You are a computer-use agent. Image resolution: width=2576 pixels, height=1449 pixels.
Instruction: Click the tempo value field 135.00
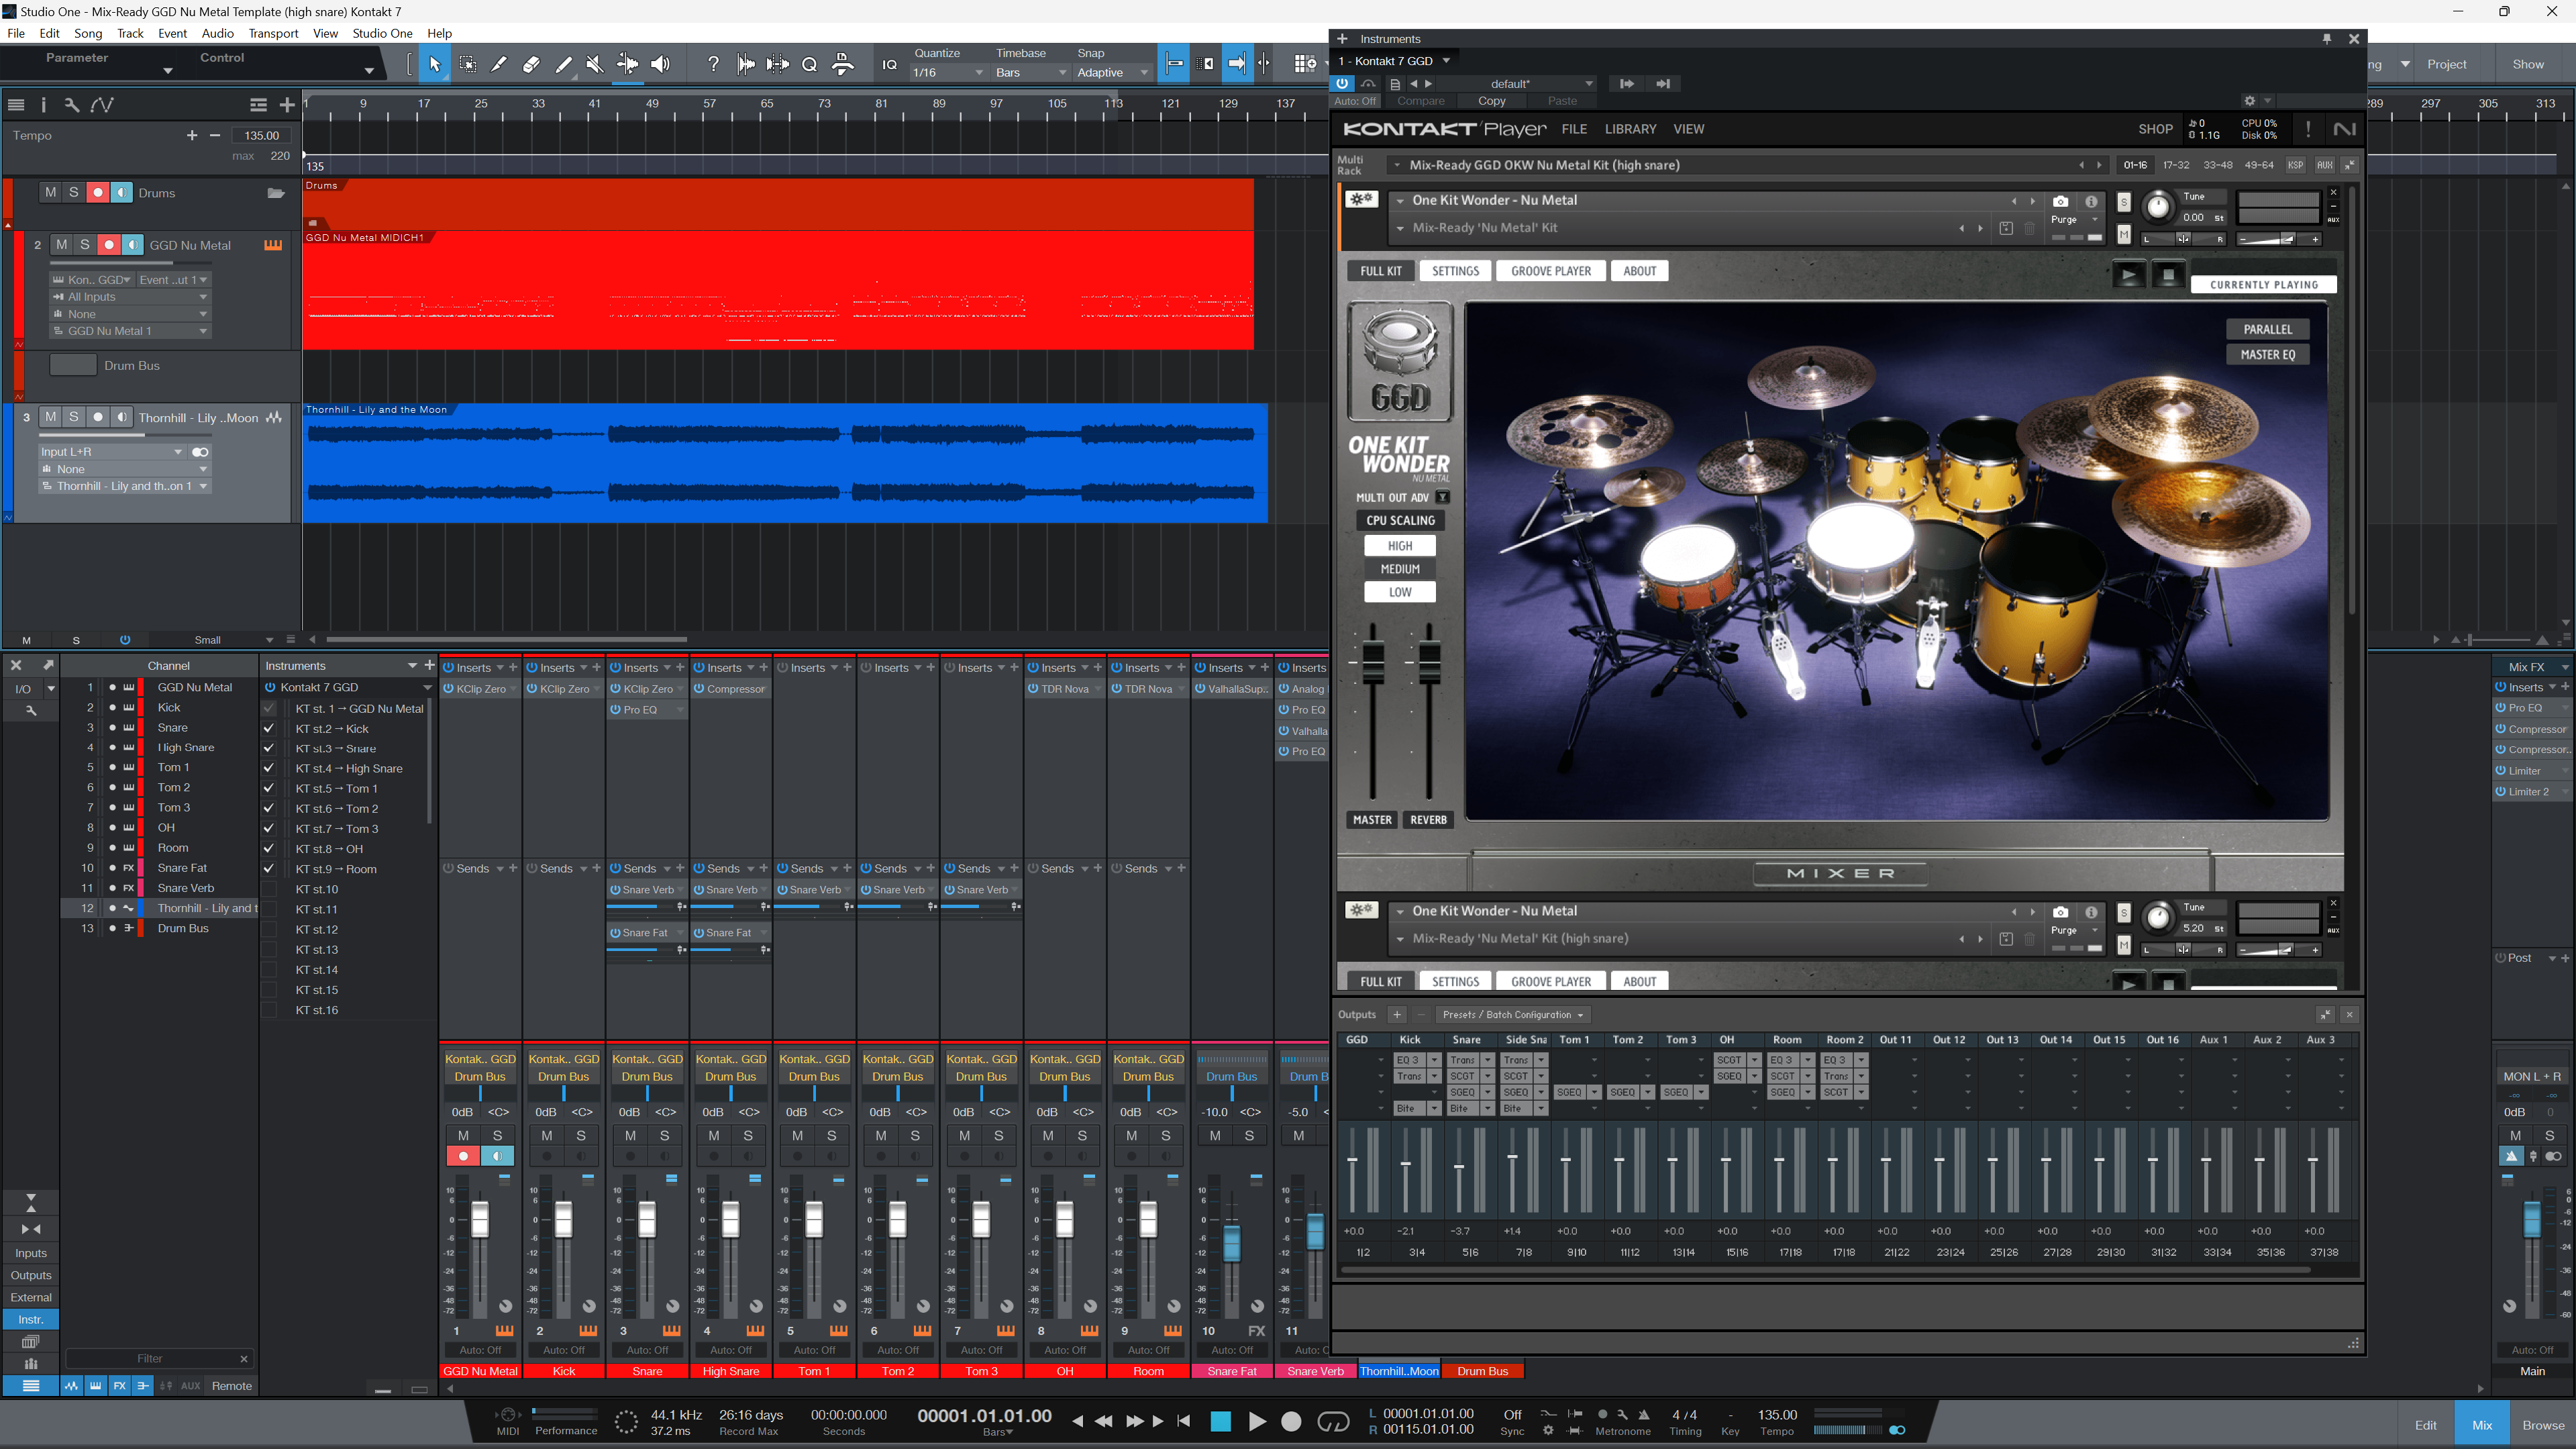[262, 135]
